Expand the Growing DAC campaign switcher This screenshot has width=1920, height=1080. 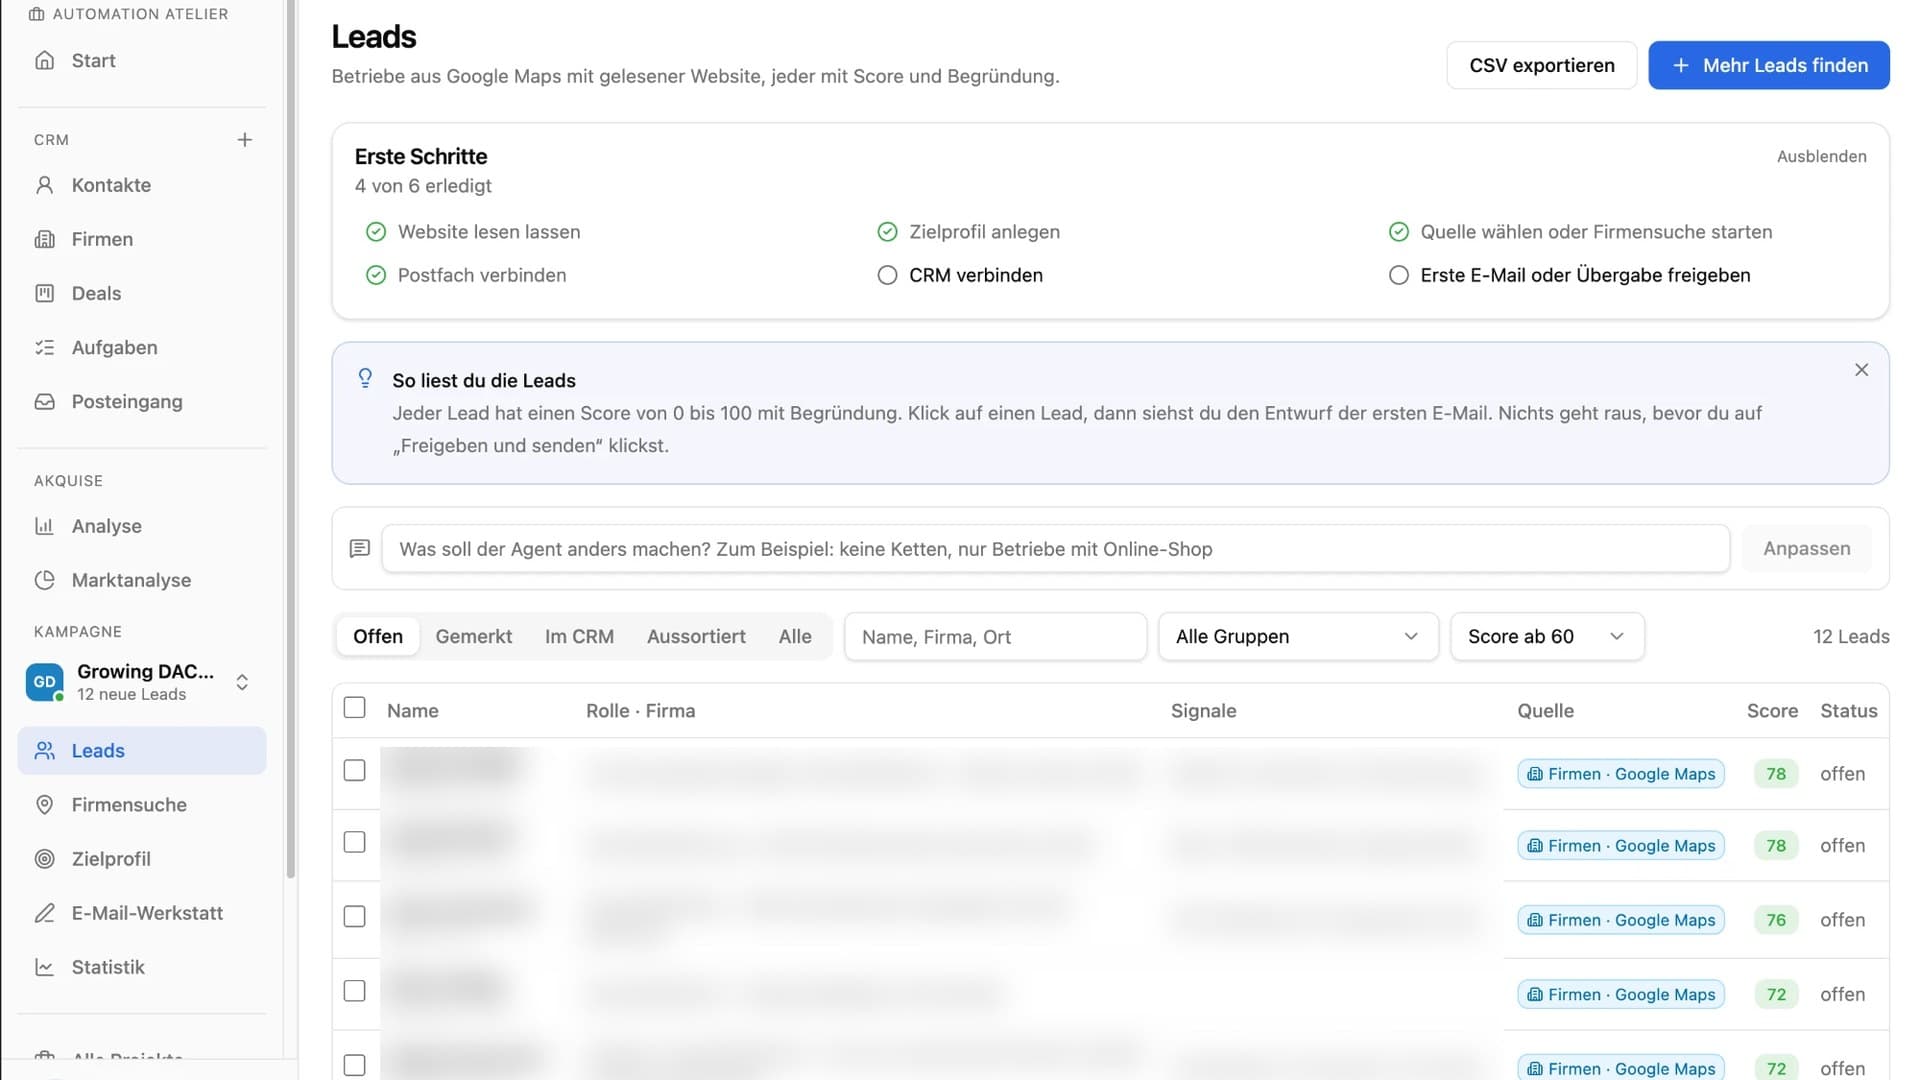[x=242, y=682]
